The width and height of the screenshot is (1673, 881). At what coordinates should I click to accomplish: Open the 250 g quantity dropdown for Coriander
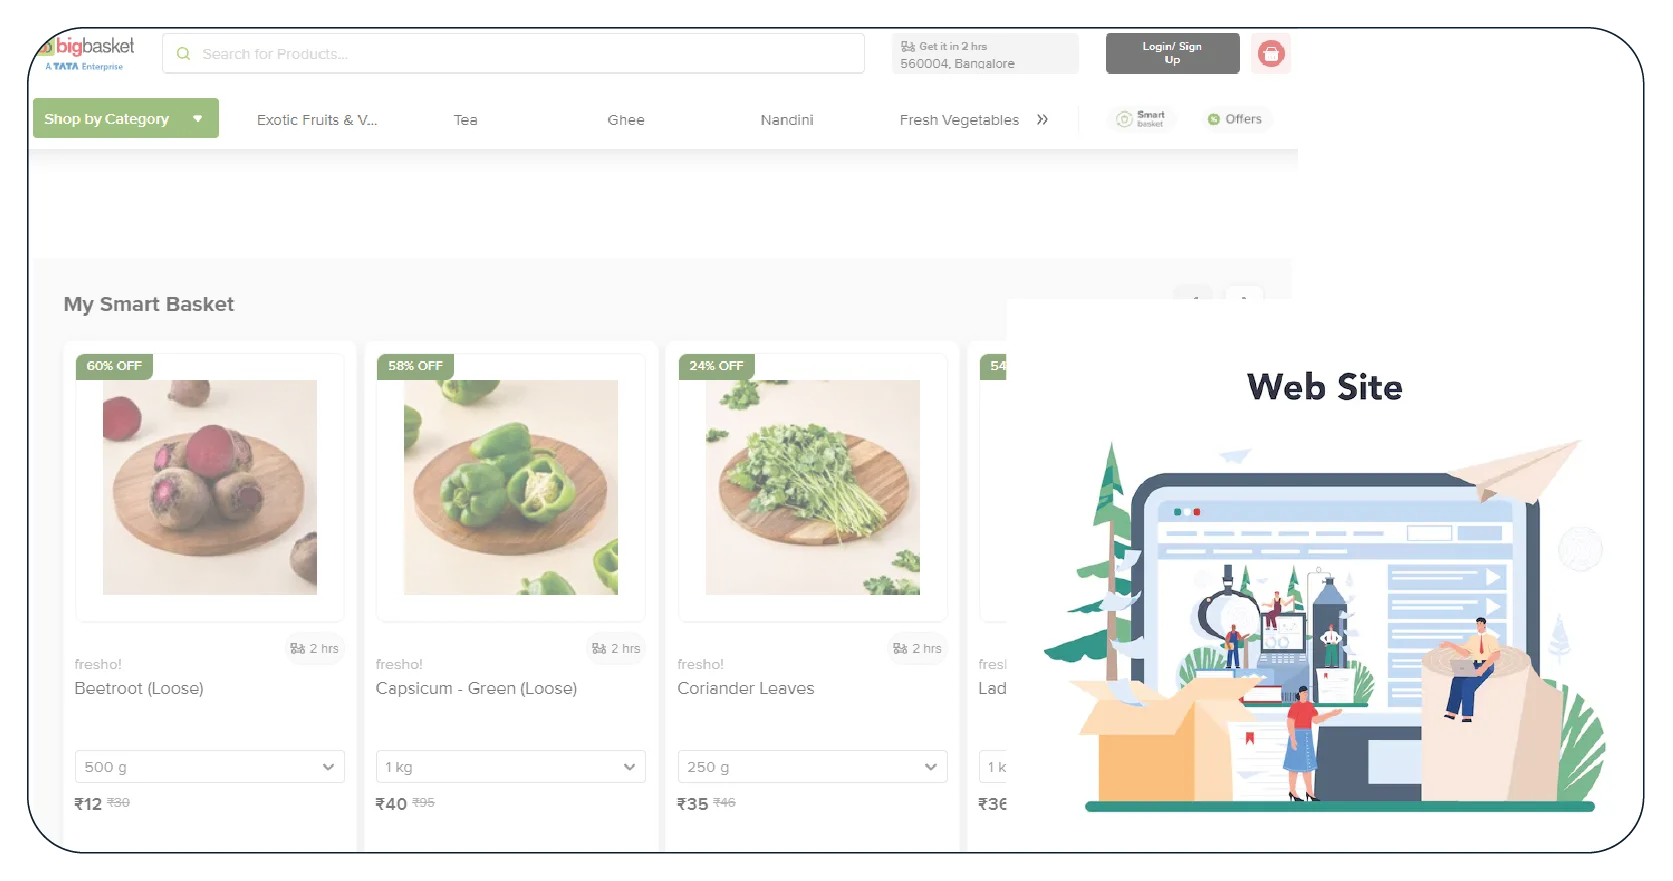[x=811, y=767]
